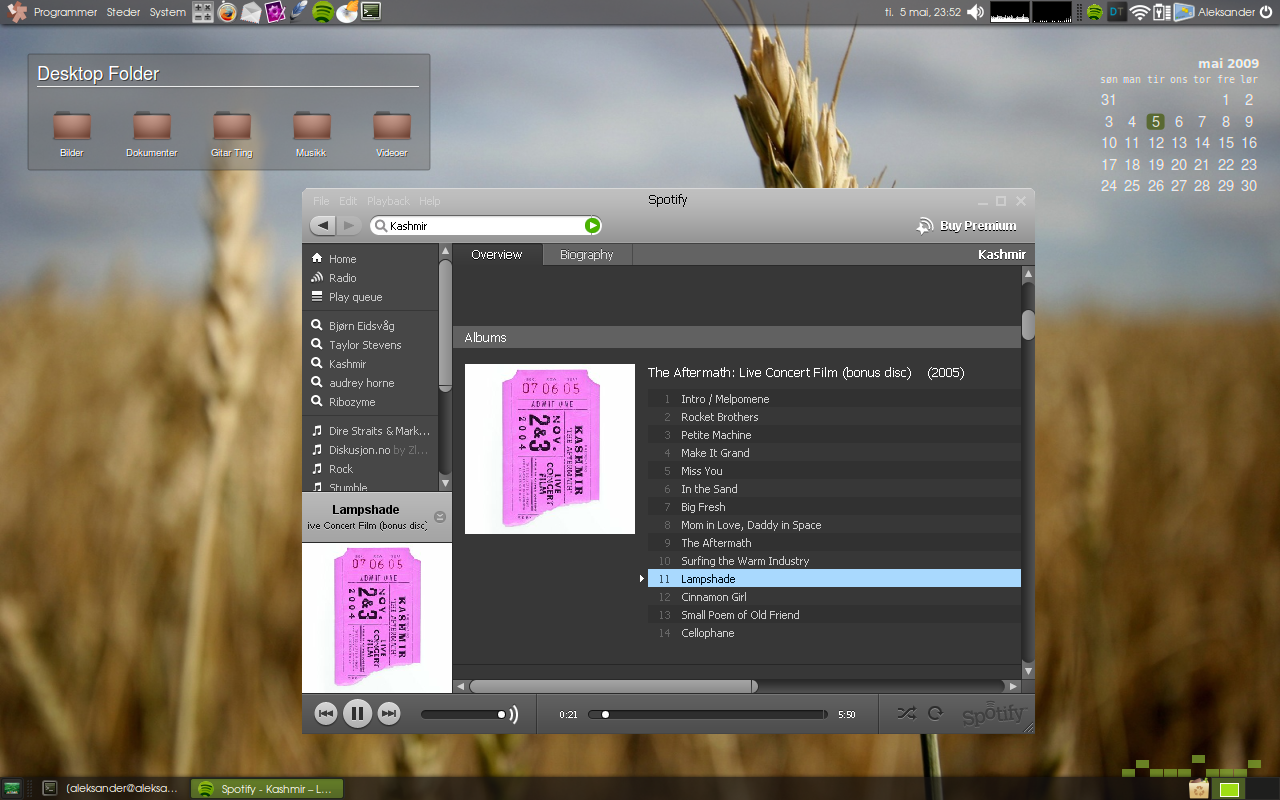Click the sidebar now-playing album cover
1280x800 pixels.
click(x=377, y=618)
